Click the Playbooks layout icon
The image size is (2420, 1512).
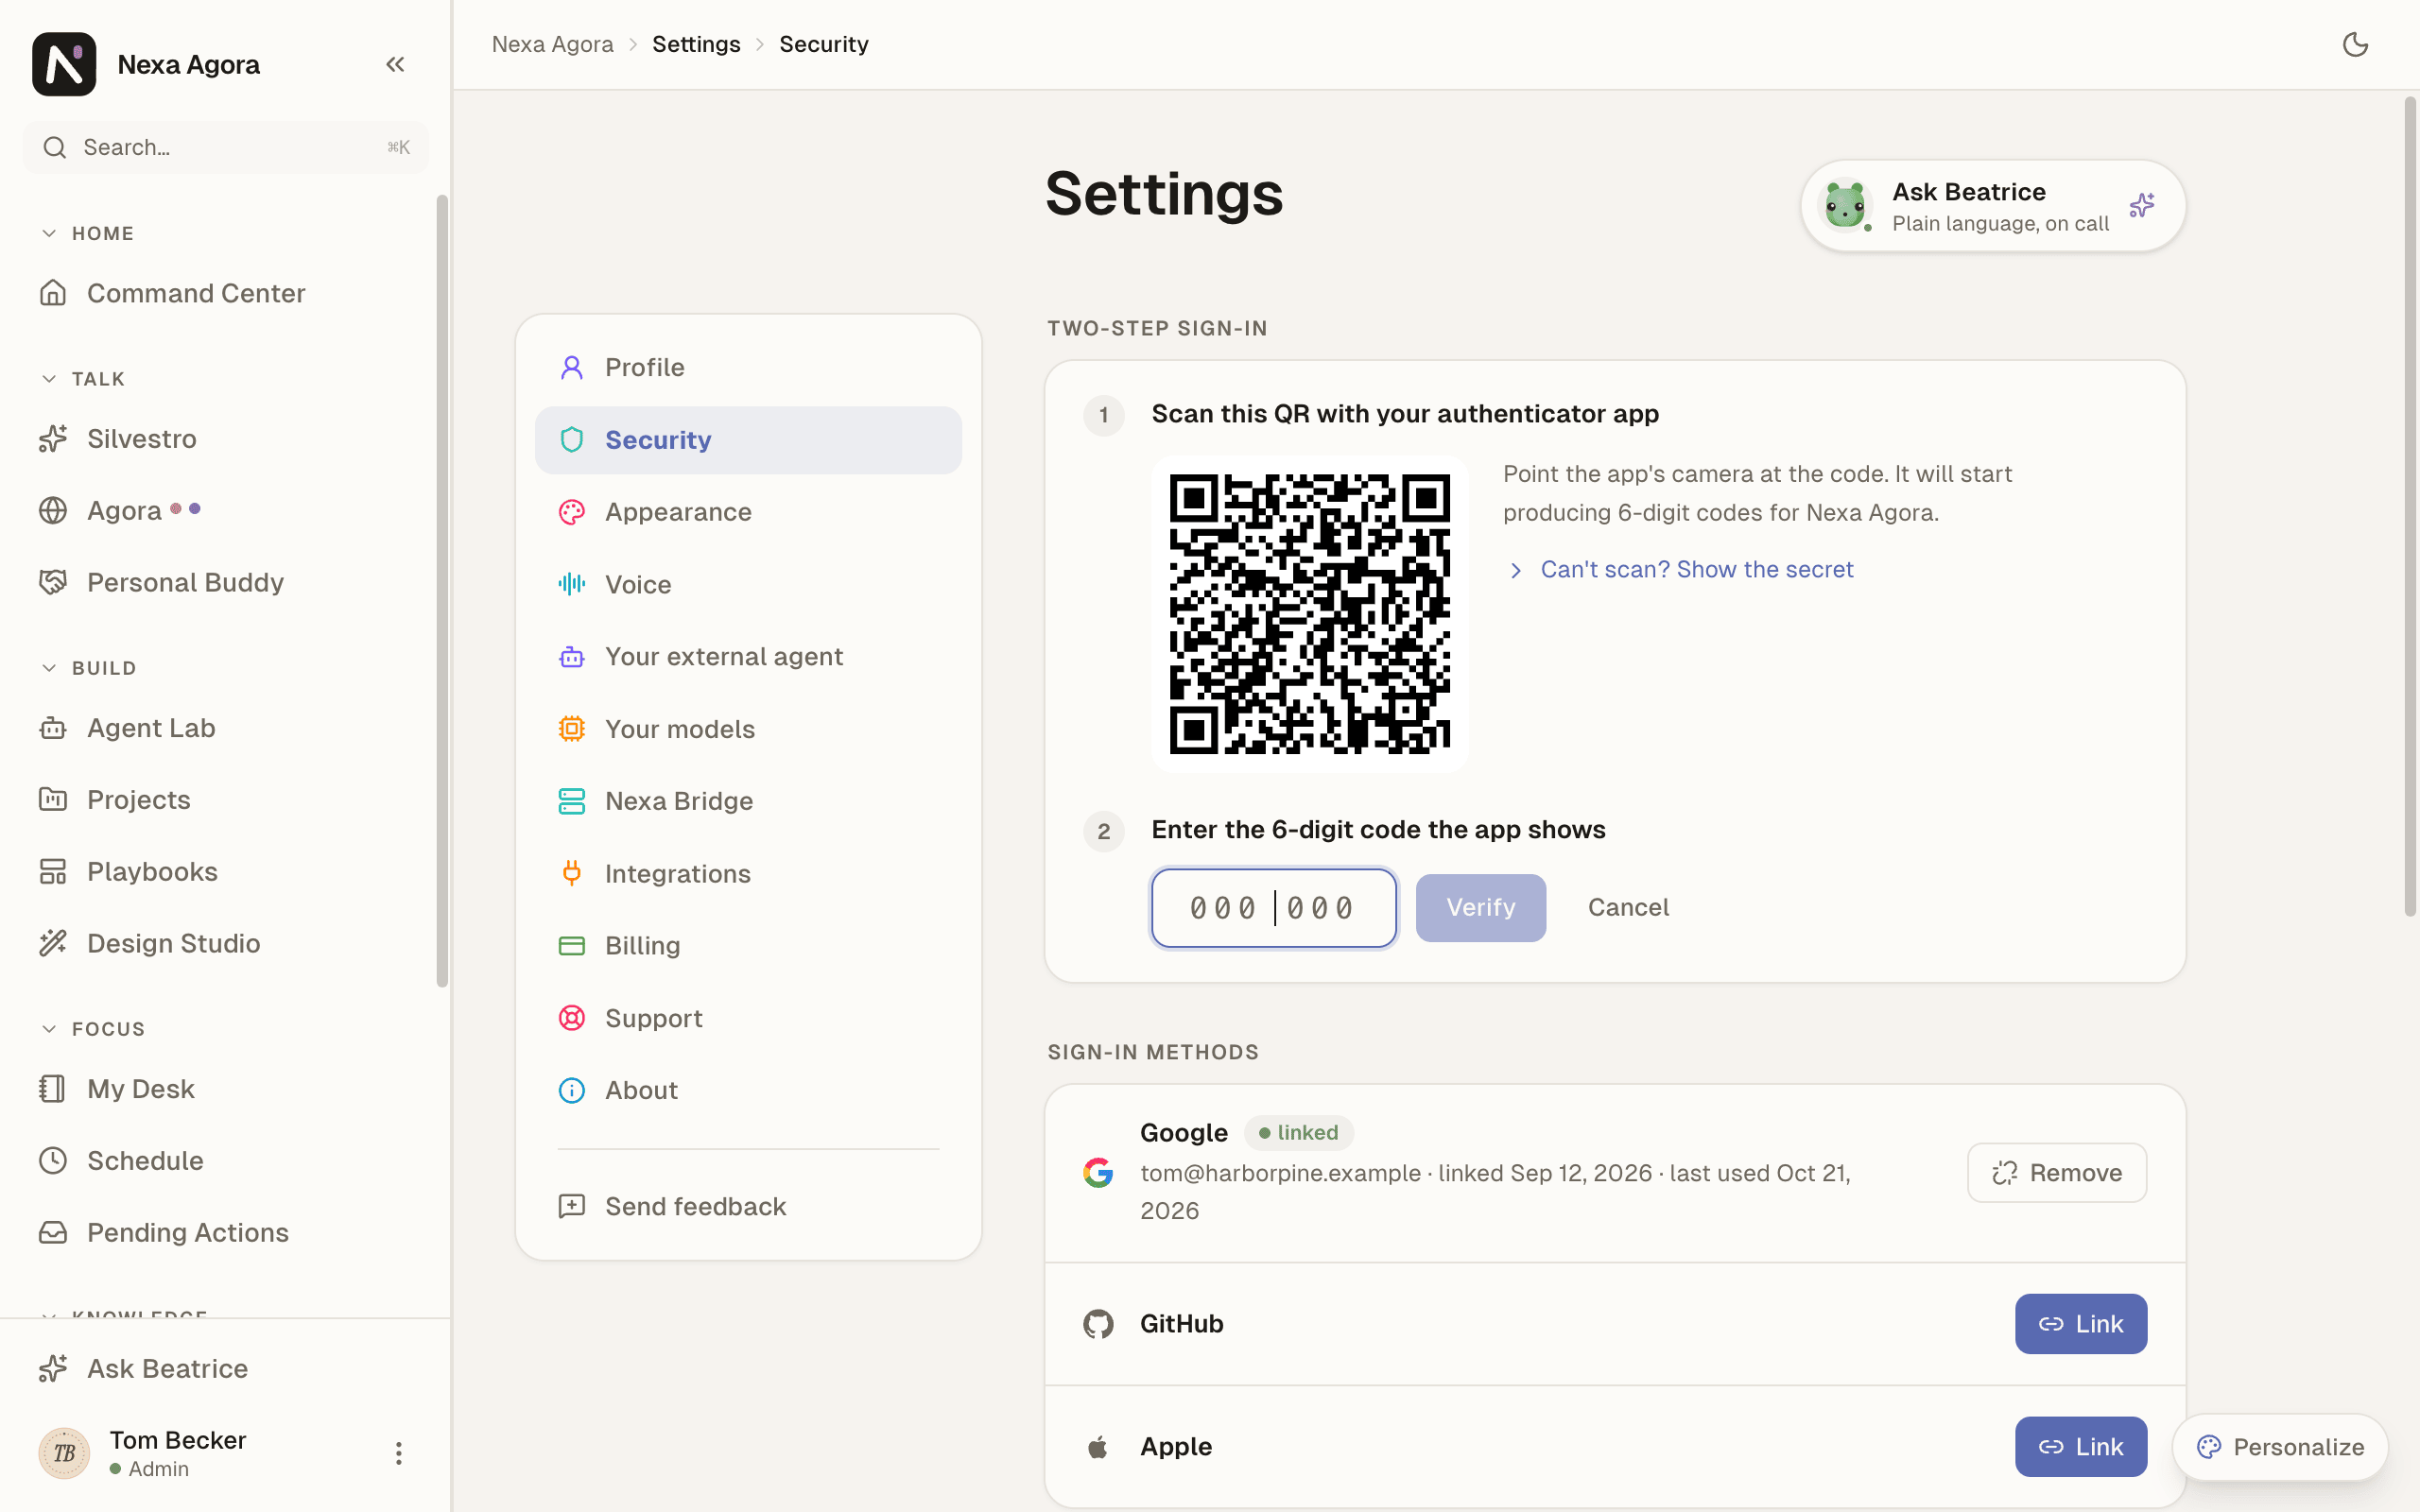pyautogui.click(x=53, y=871)
